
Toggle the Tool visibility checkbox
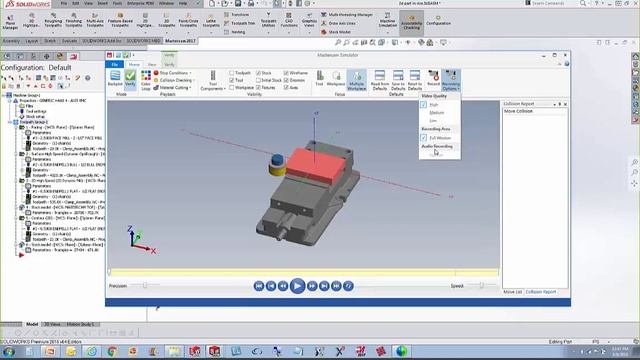point(231,80)
